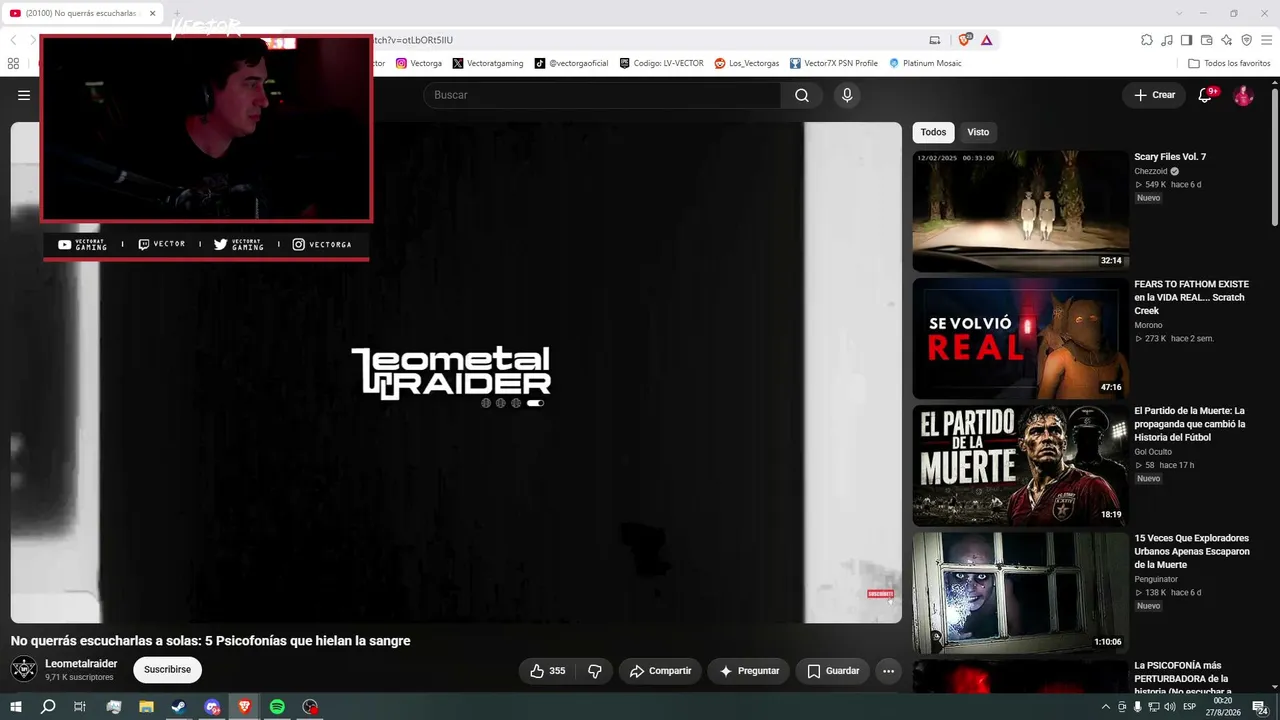Open YouTube notifications bell
This screenshot has width=1280, height=720.
pyautogui.click(x=1207, y=95)
